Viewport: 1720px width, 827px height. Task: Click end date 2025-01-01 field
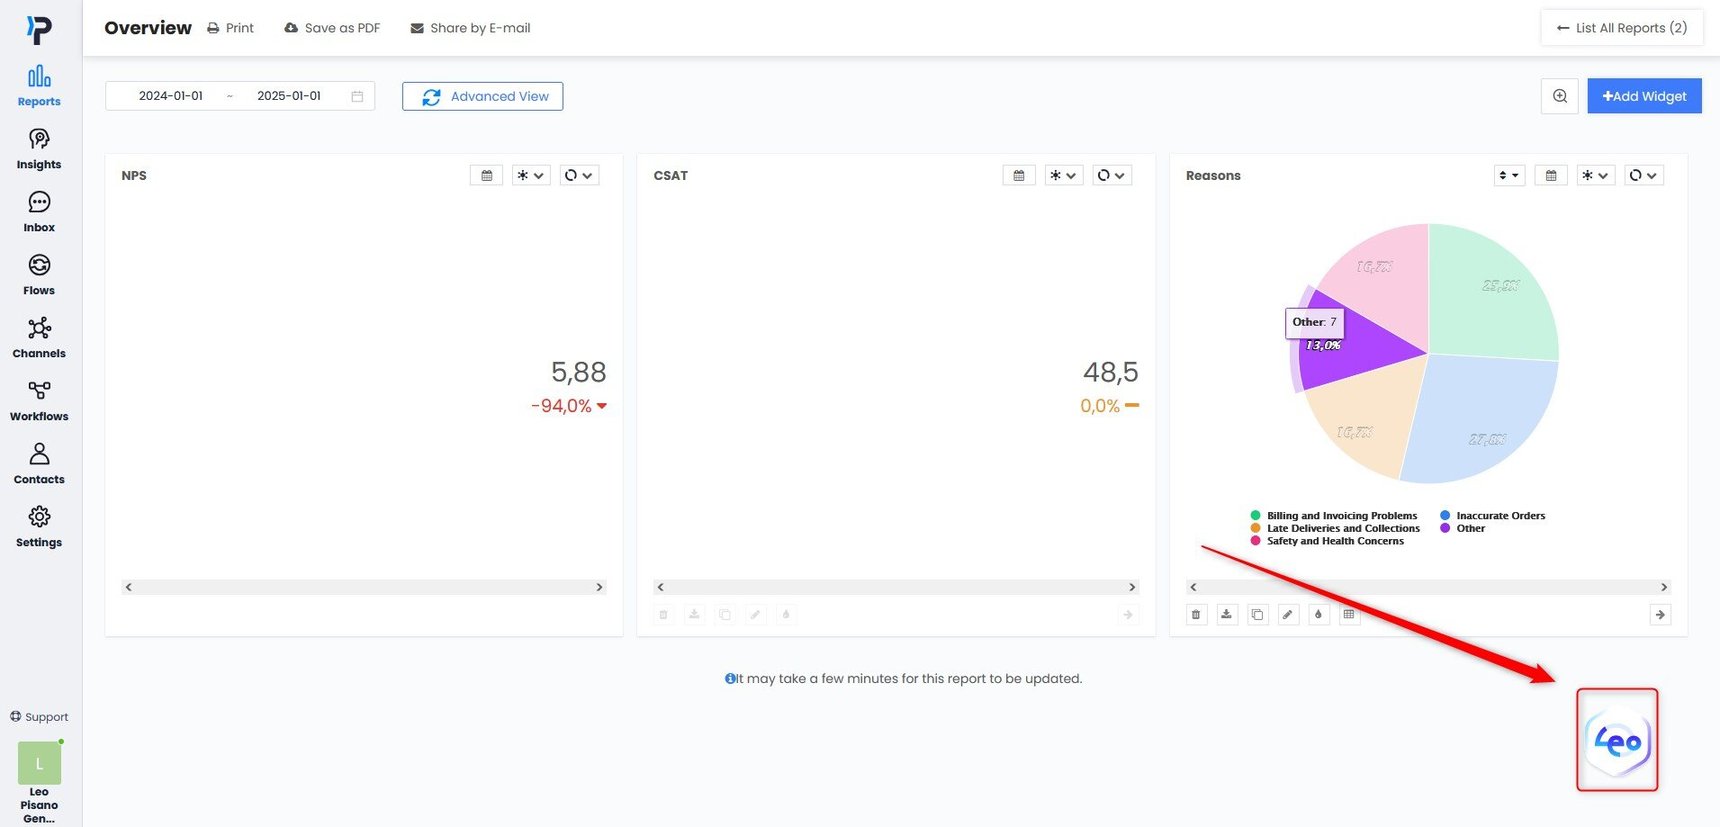click(x=289, y=96)
